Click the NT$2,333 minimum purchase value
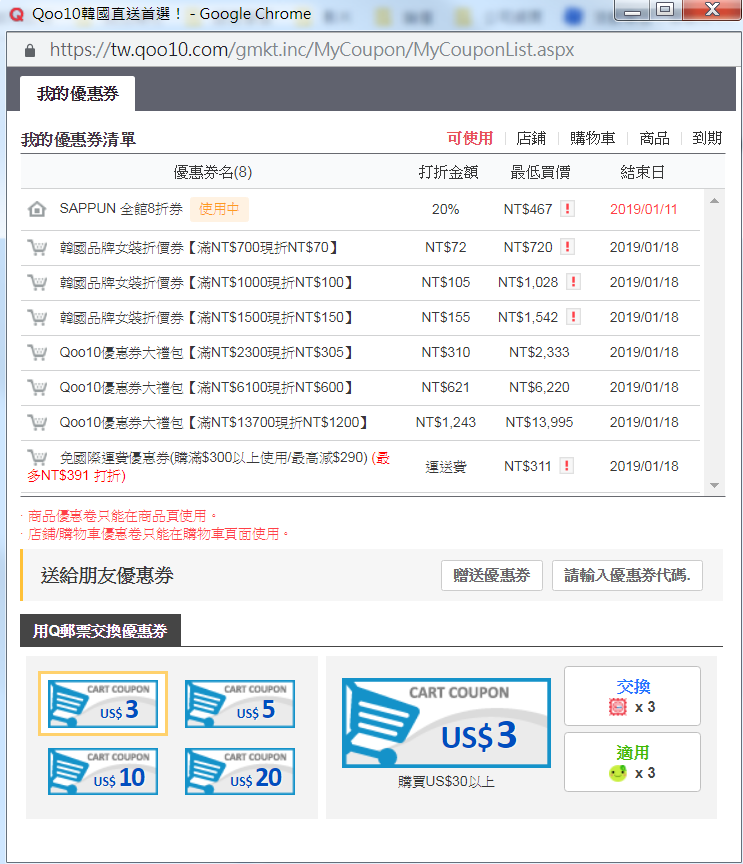 539,353
